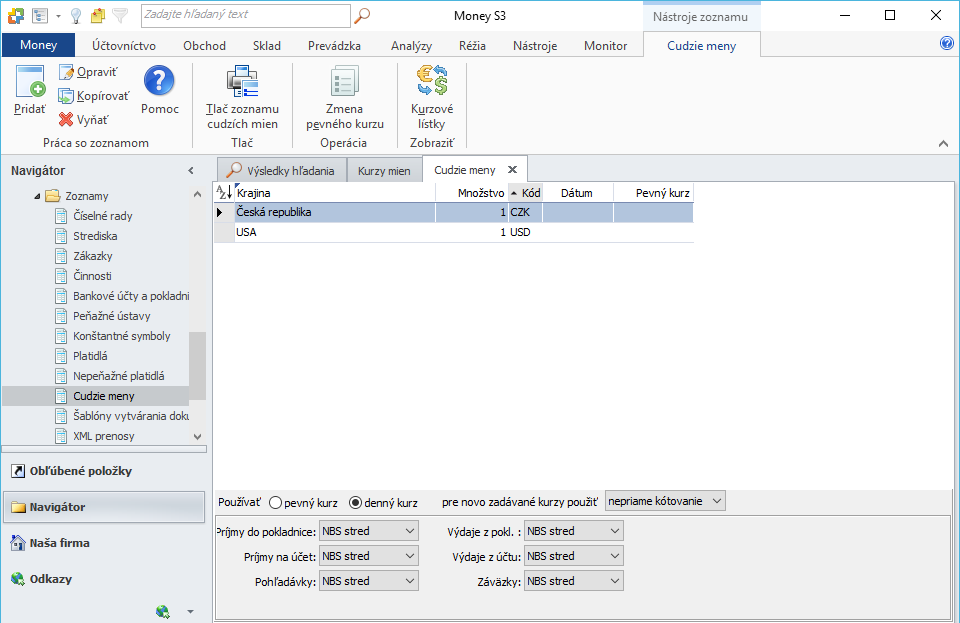The height and width of the screenshot is (623, 960).
Task: Open XML prenosy in navigator
Action: (103, 436)
